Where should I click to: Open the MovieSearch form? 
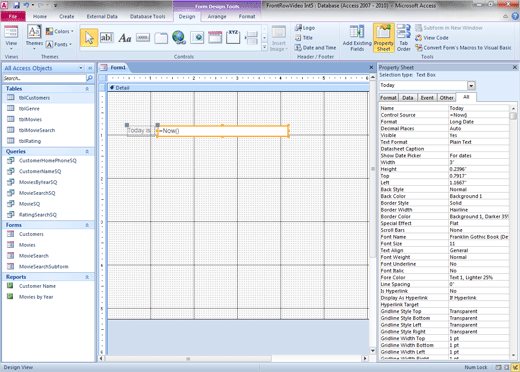click(34, 256)
